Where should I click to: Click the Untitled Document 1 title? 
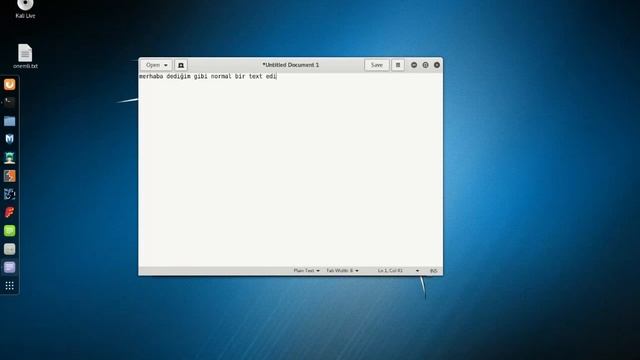pyautogui.click(x=291, y=65)
